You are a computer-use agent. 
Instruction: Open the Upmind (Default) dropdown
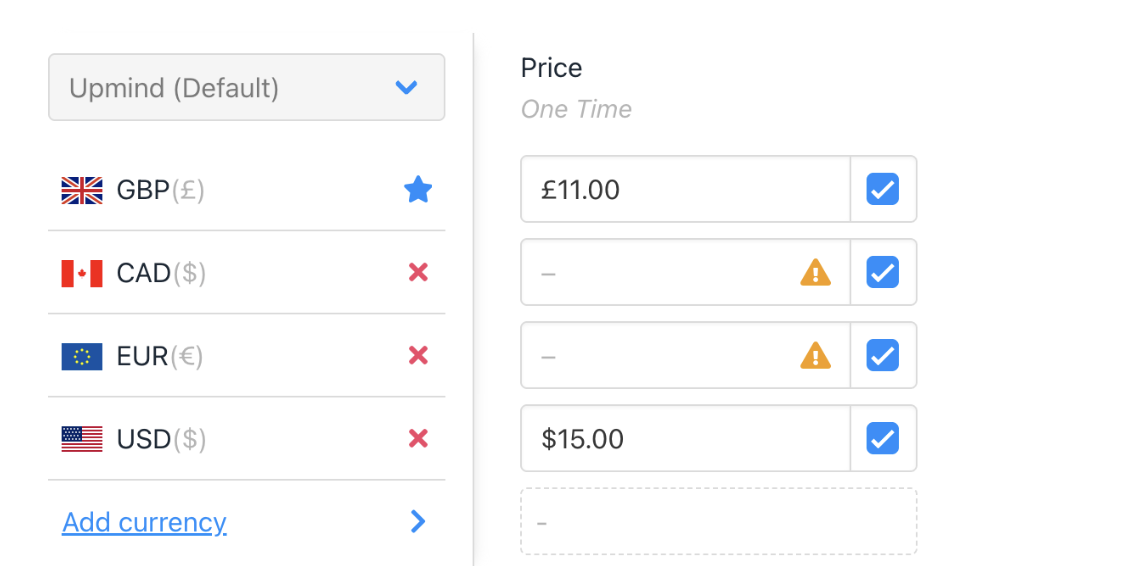coord(246,88)
